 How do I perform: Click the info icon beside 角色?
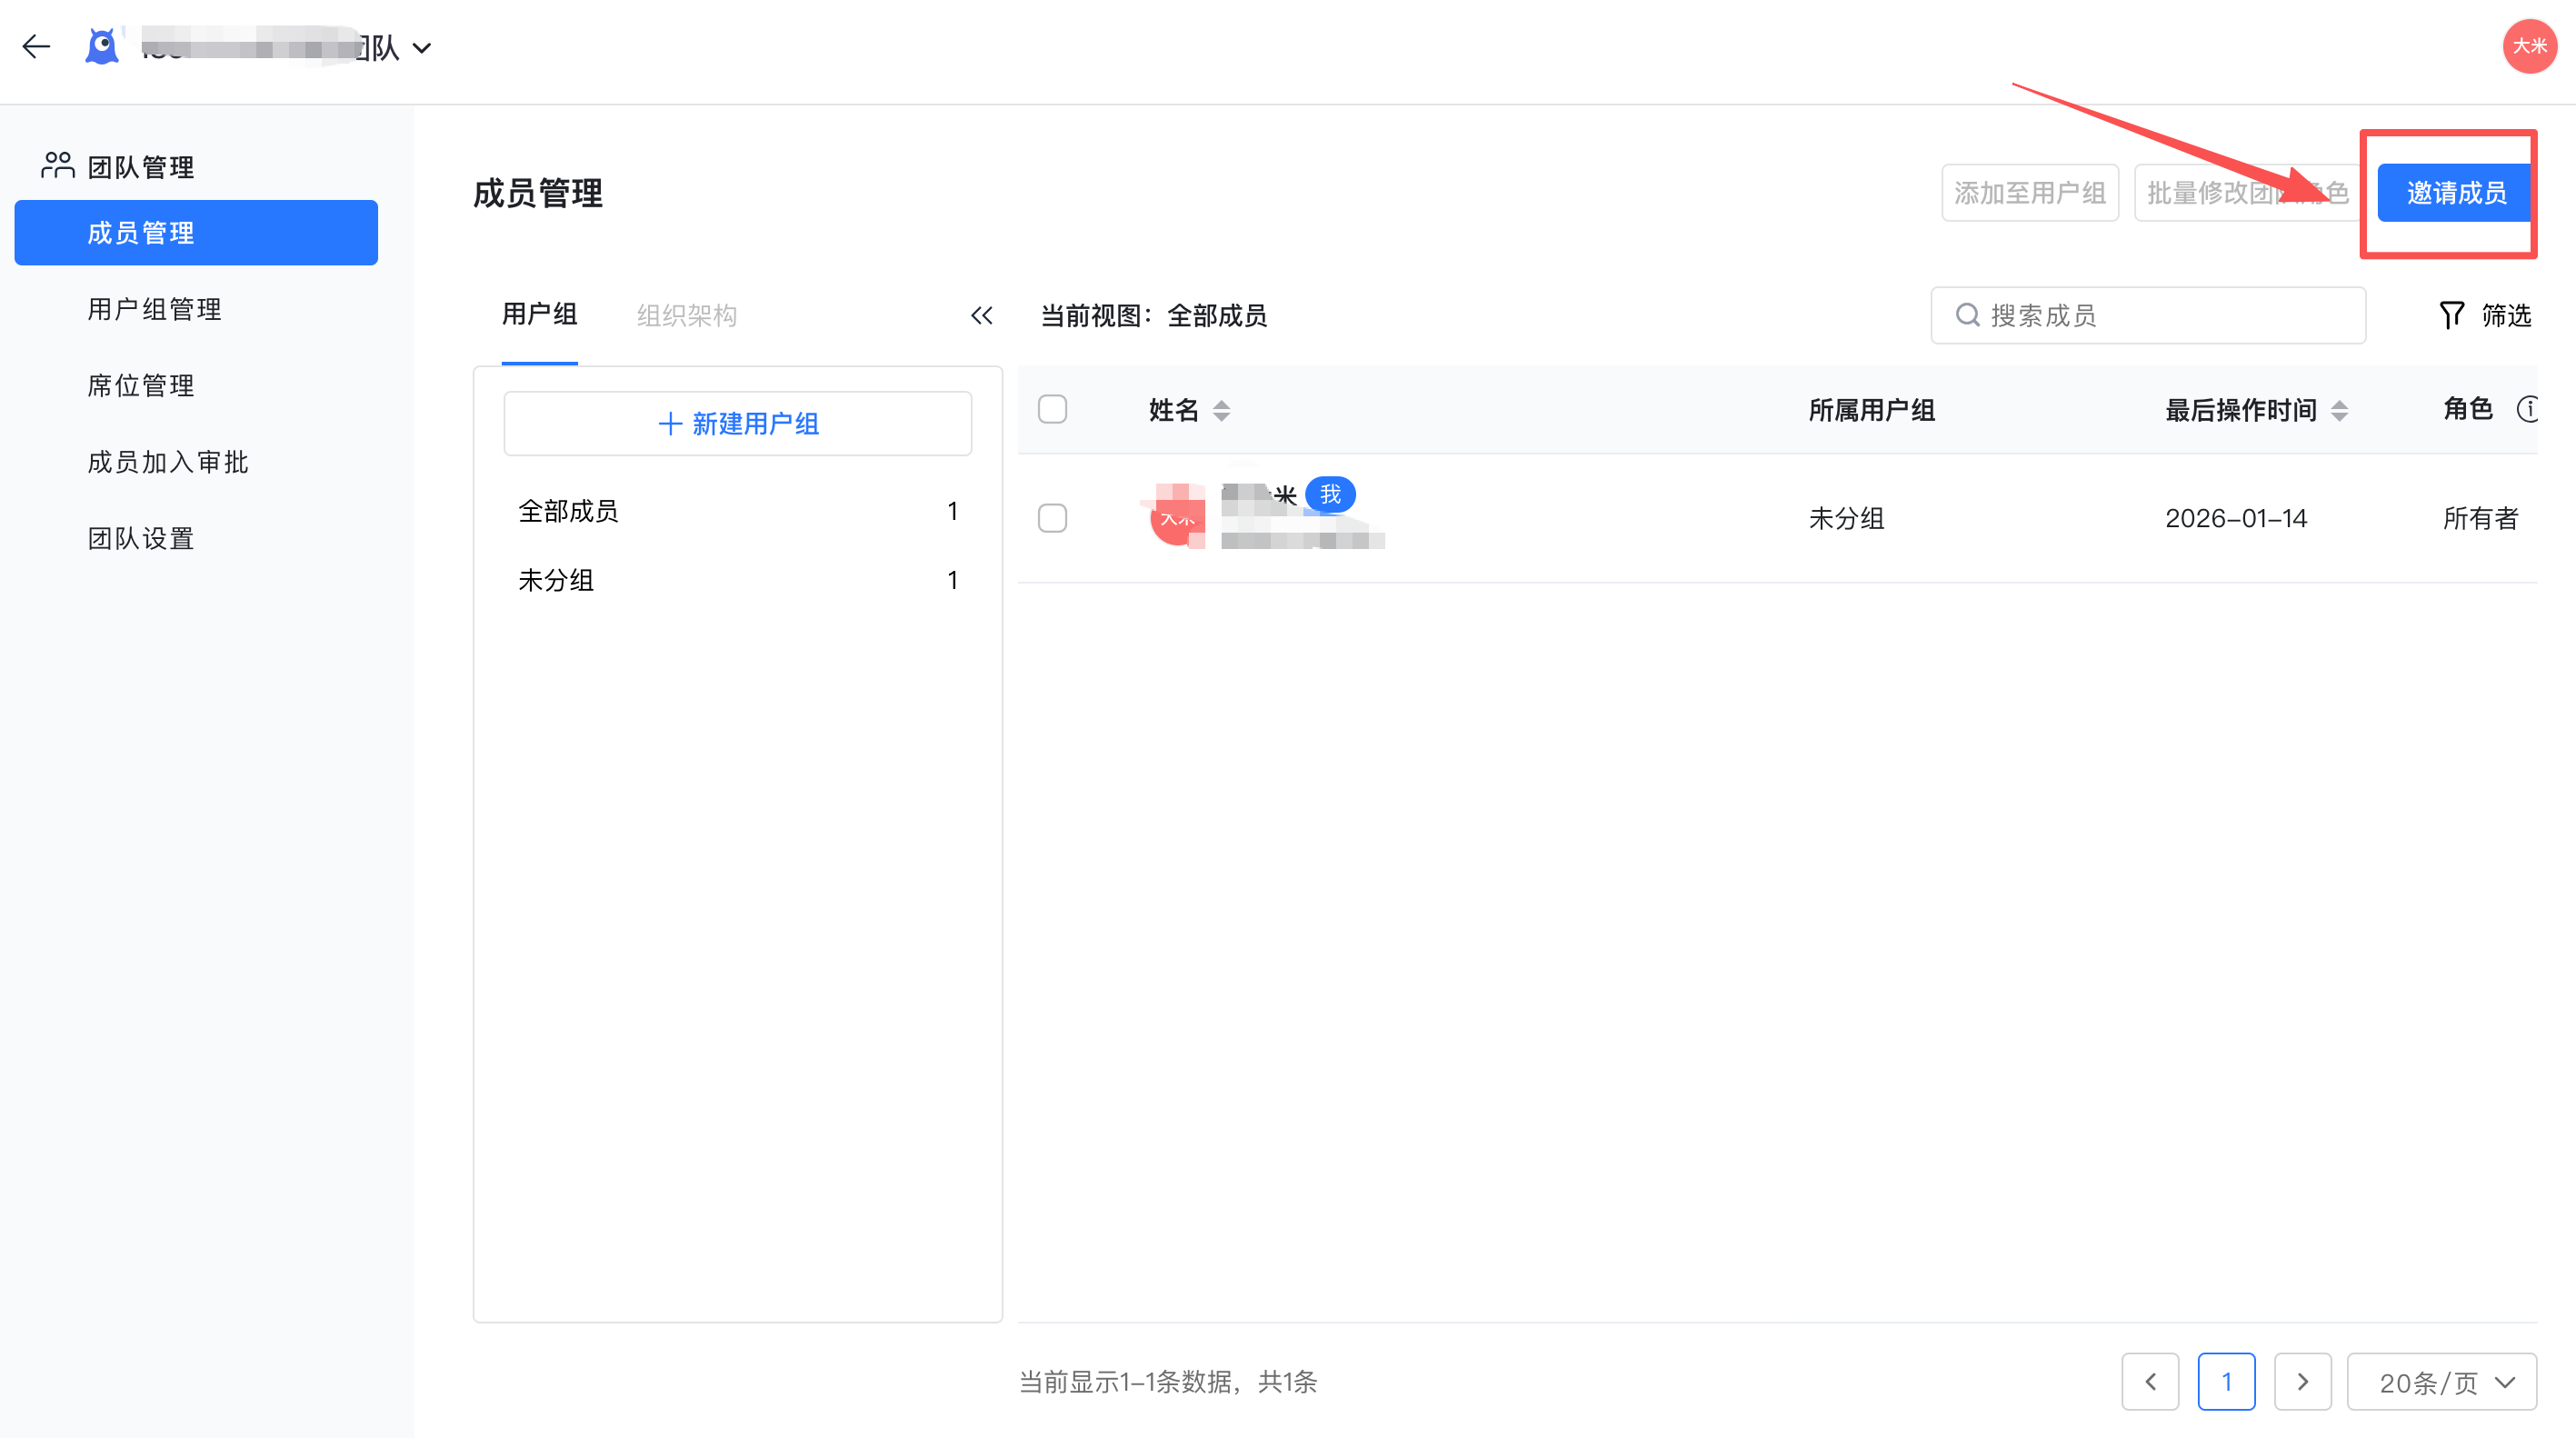[x=2527, y=409]
